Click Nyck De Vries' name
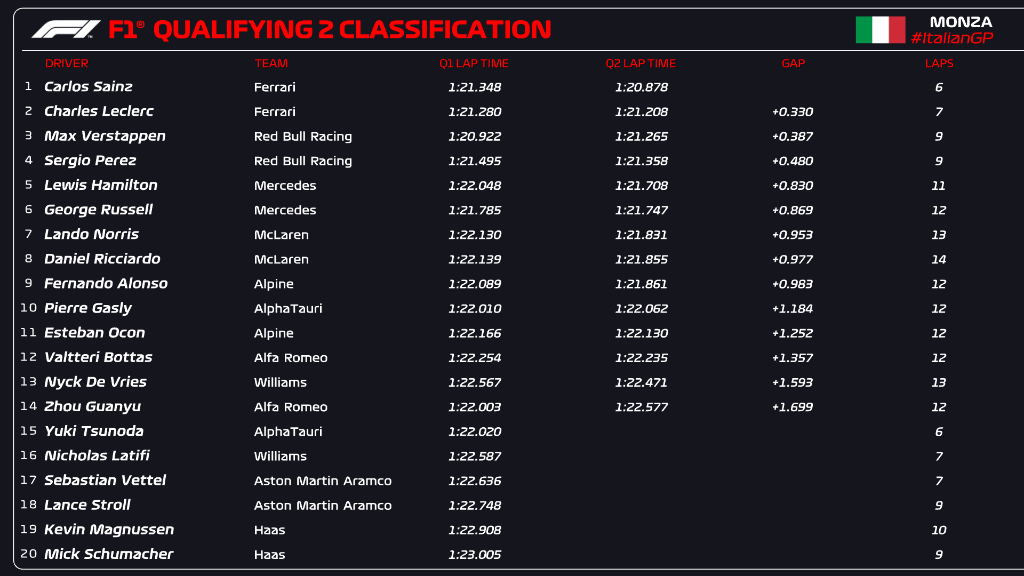 tap(95, 382)
